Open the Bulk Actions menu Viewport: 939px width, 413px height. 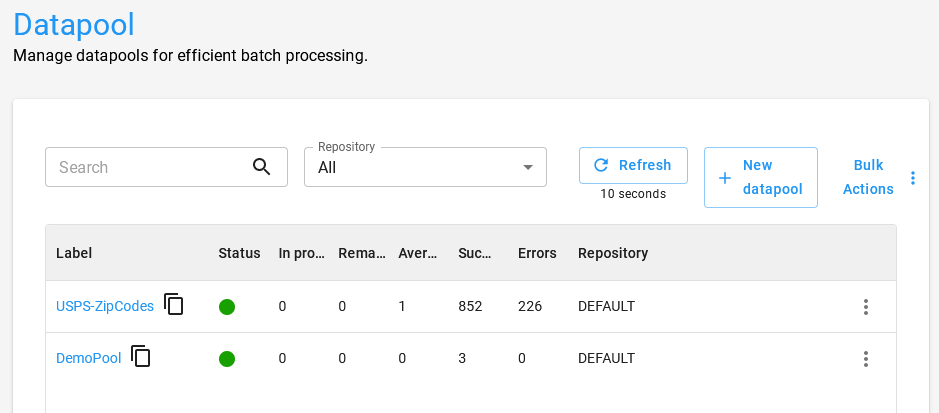pyautogui.click(x=868, y=177)
